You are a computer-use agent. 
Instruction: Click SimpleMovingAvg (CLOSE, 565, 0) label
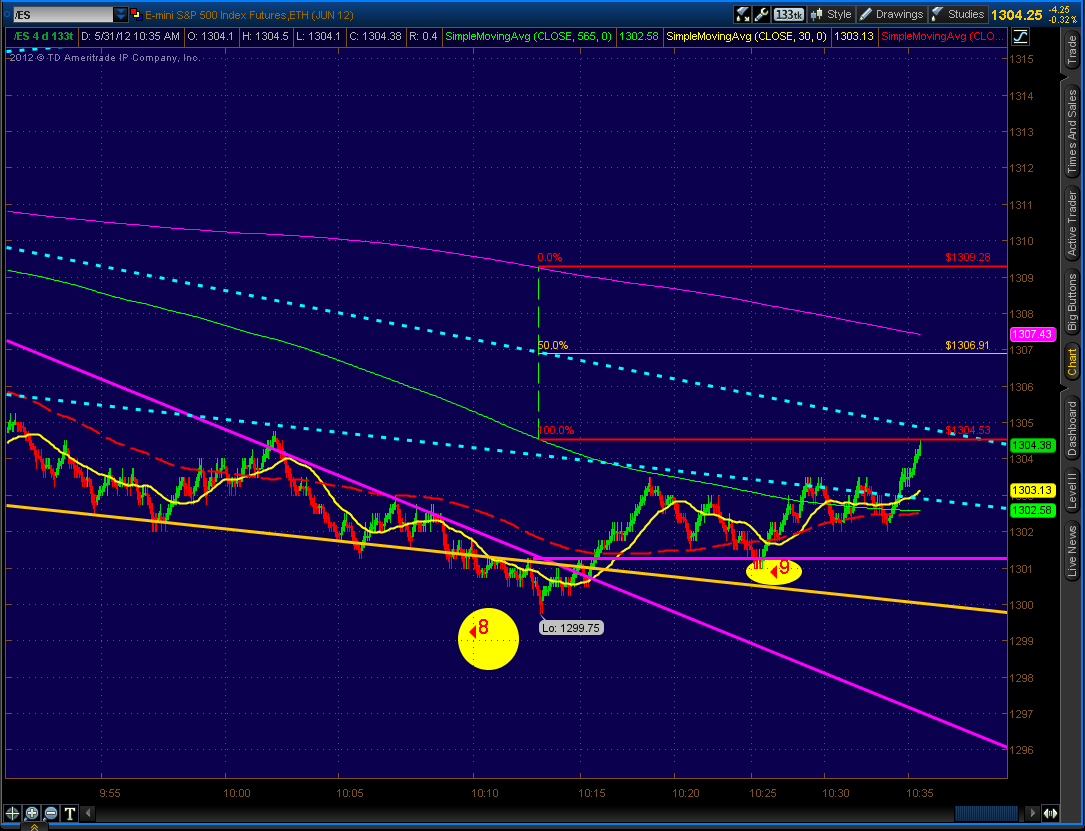(529, 36)
